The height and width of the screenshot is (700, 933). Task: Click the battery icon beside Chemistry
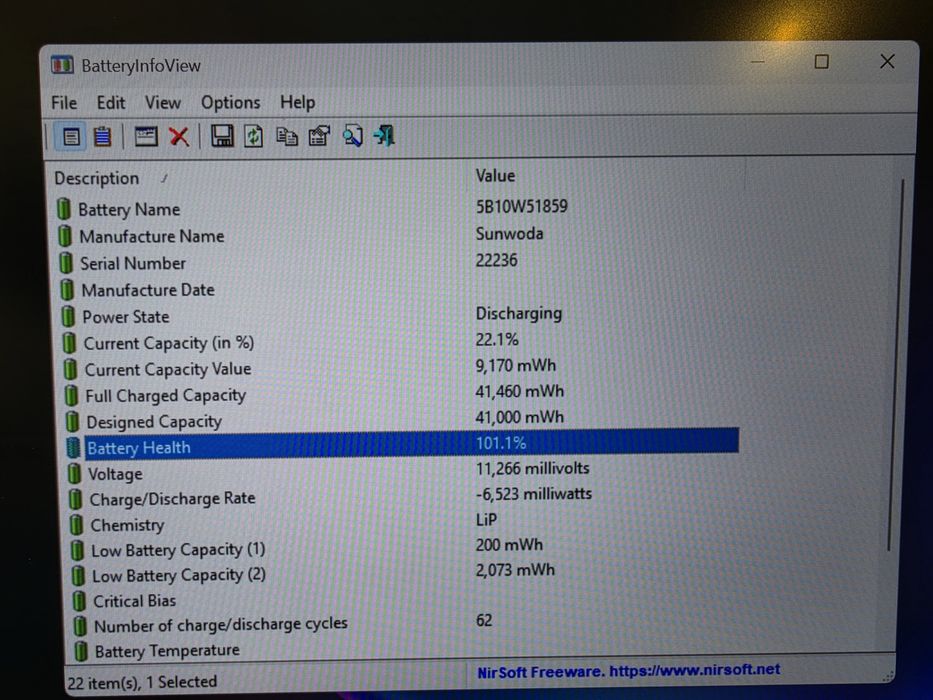76,524
